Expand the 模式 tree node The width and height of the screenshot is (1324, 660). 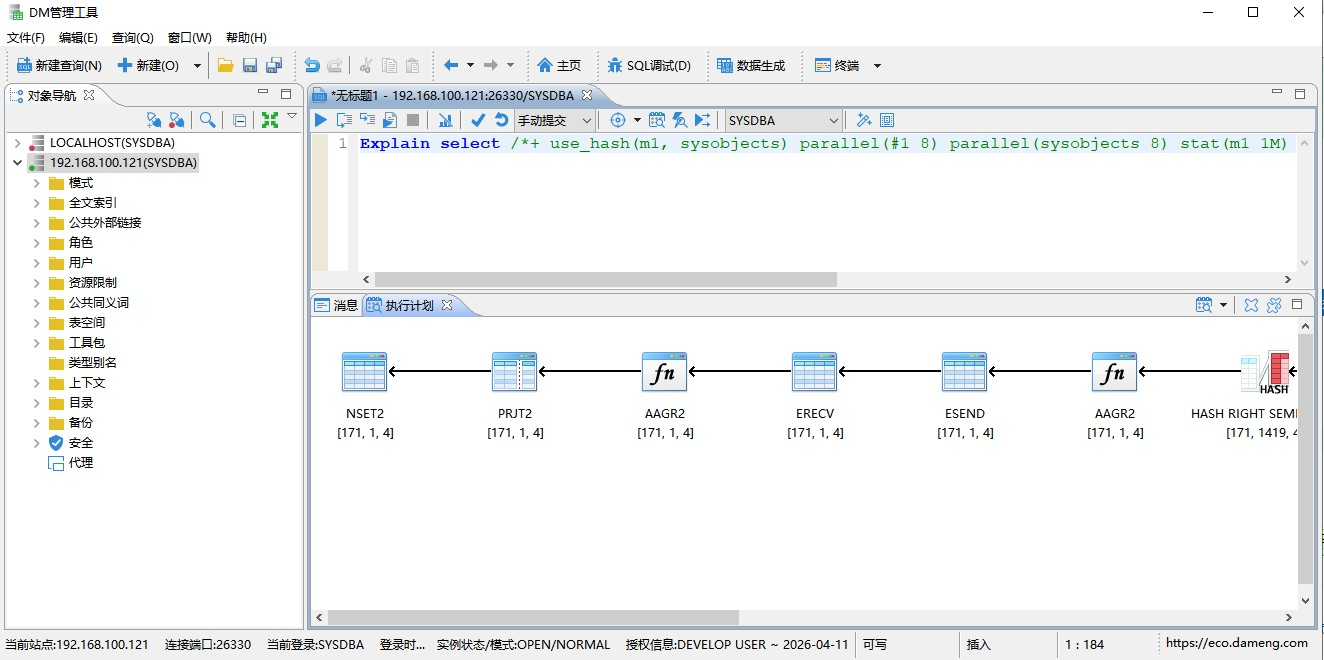tap(35, 182)
